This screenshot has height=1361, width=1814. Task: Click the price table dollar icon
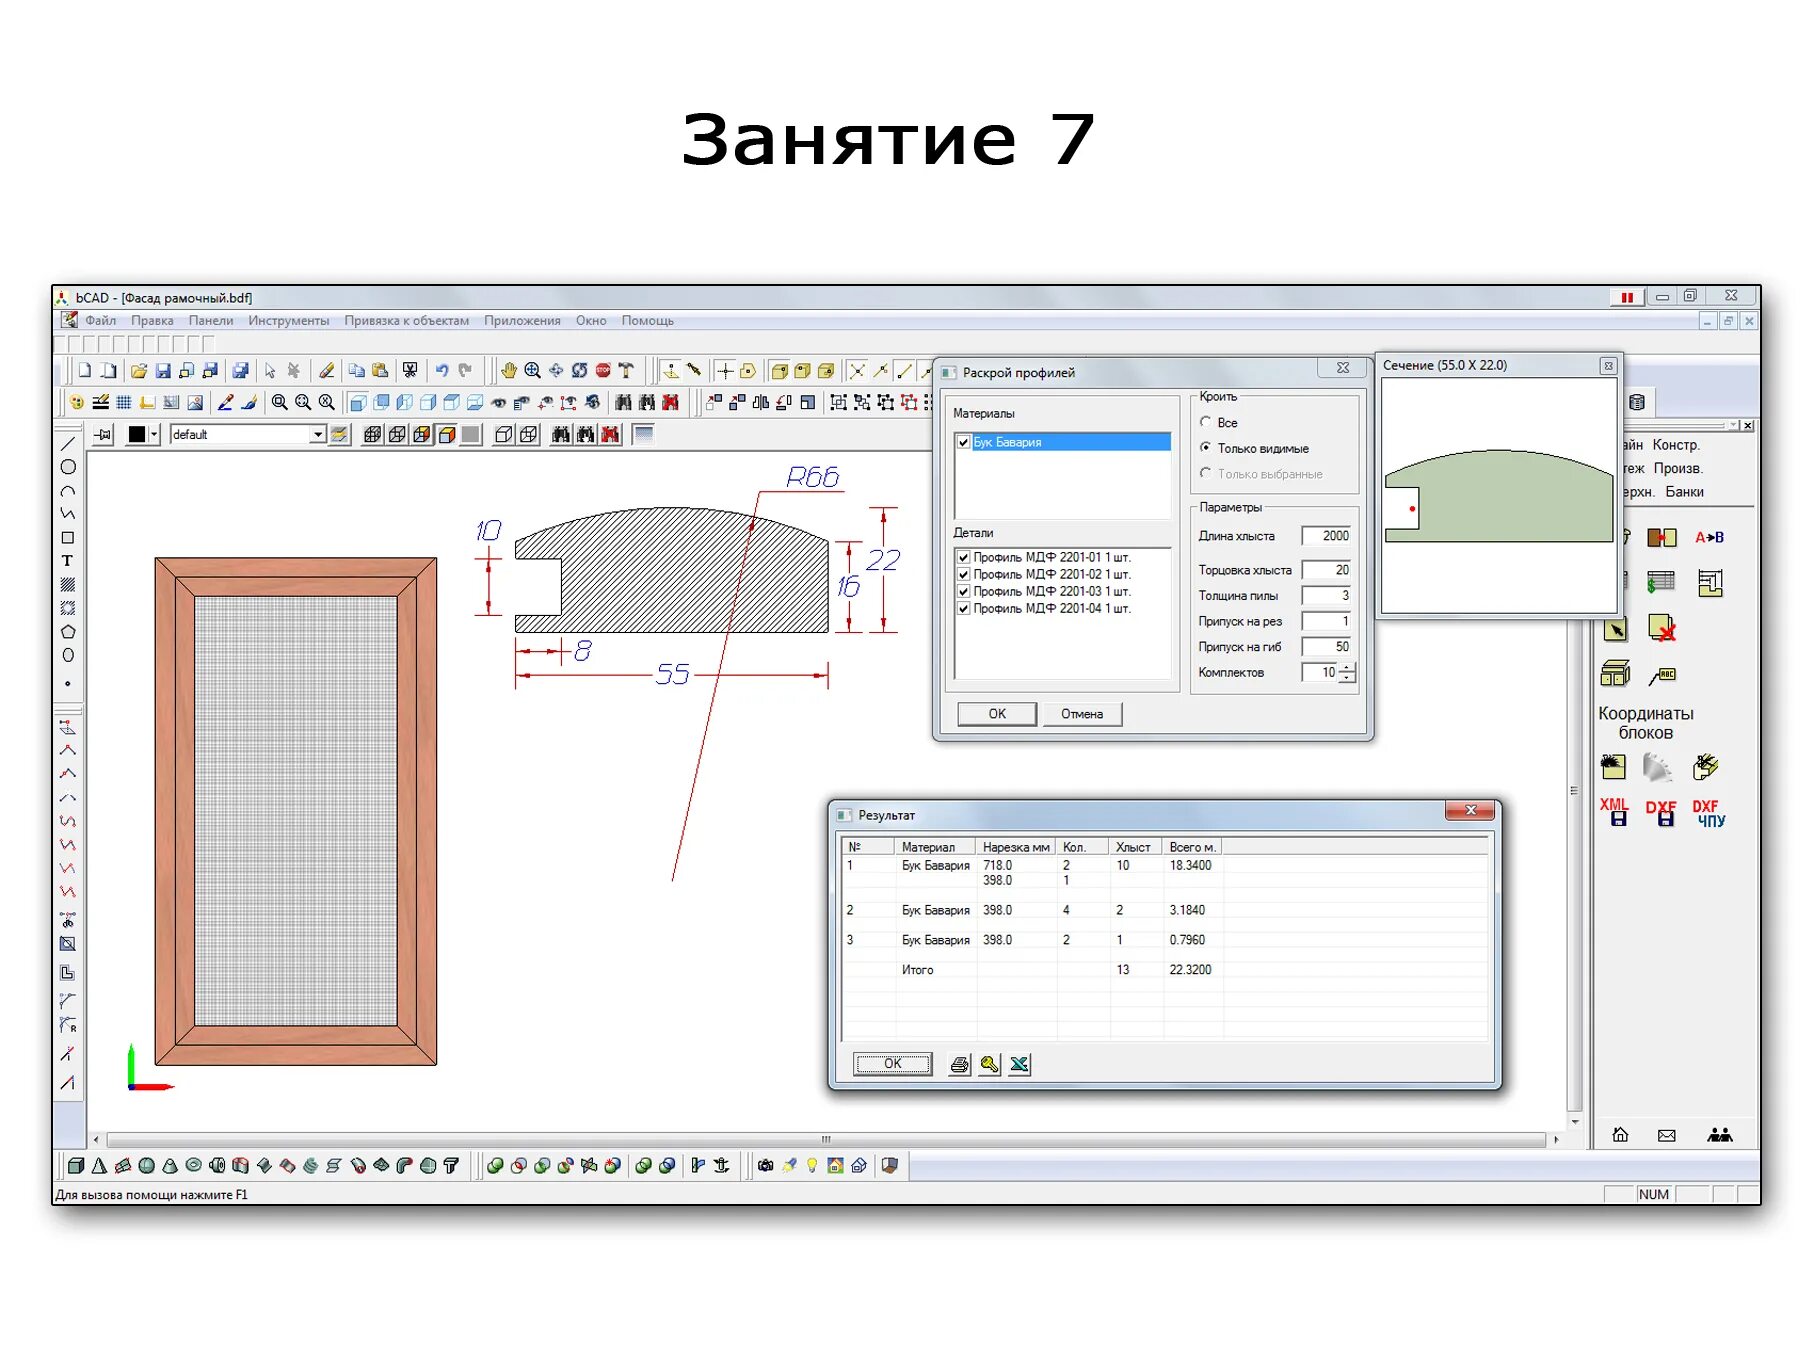pyautogui.click(x=1661, y=582)
